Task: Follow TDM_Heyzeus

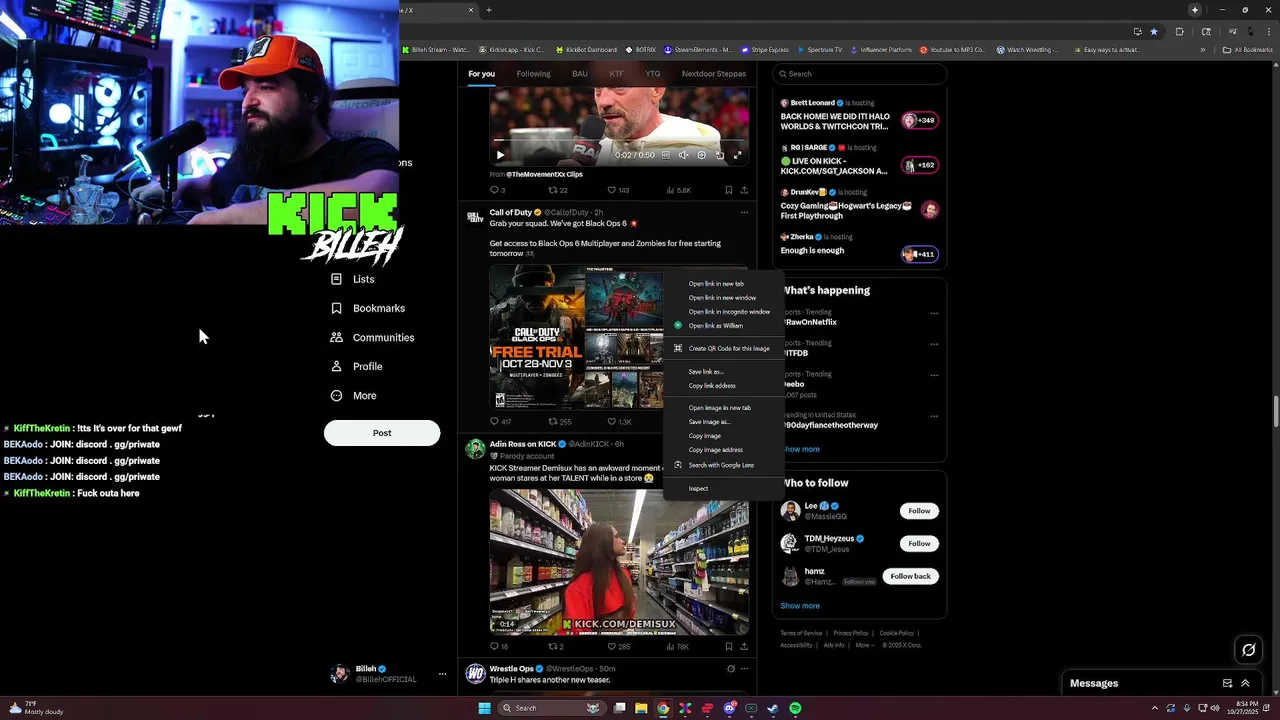Action: click(x=919, y=543)
